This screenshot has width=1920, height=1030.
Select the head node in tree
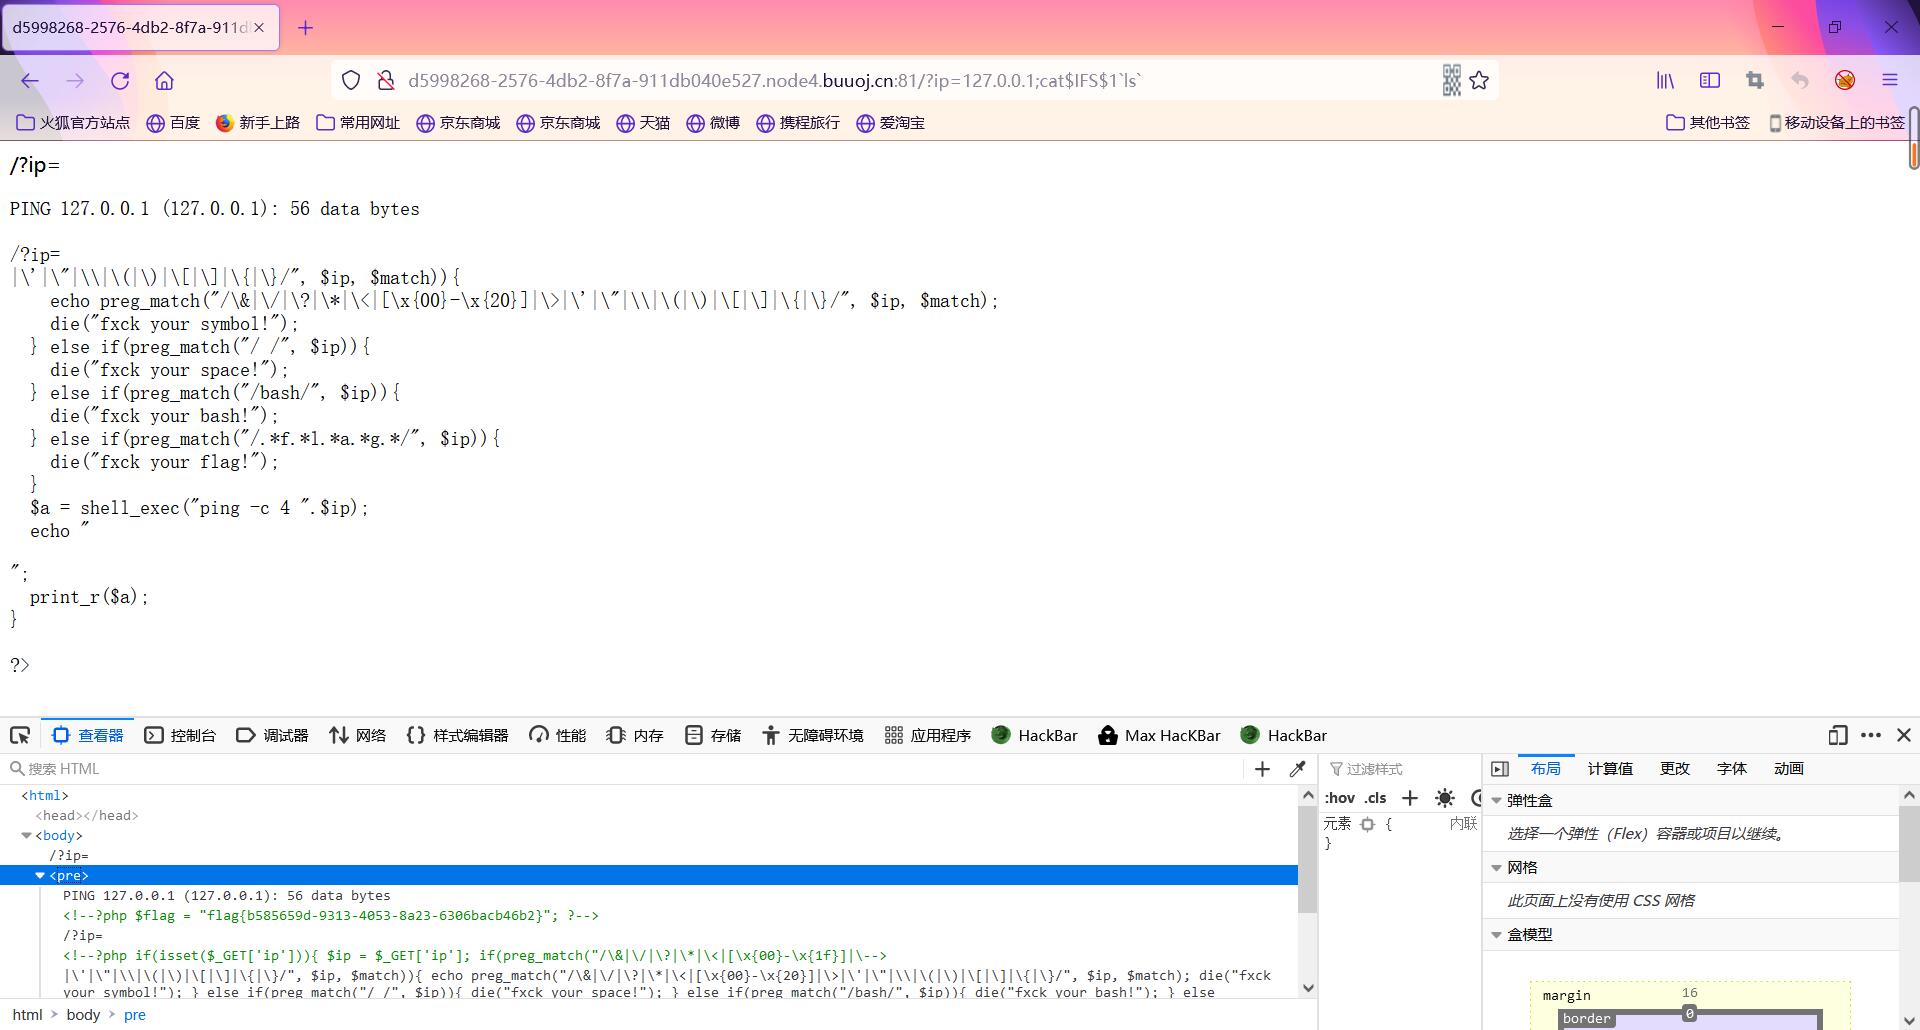[87, 816]
